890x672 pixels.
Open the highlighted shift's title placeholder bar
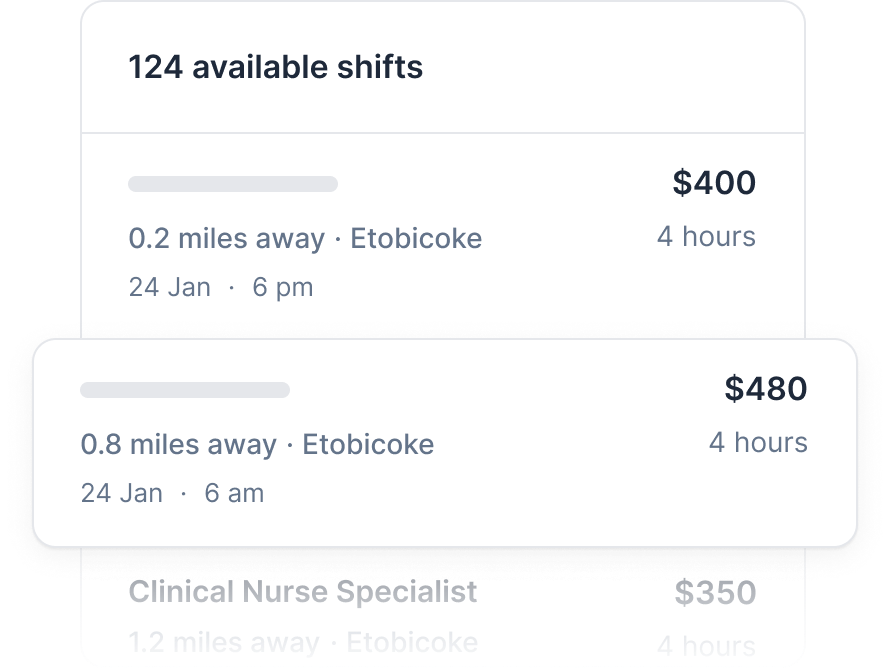185,390
